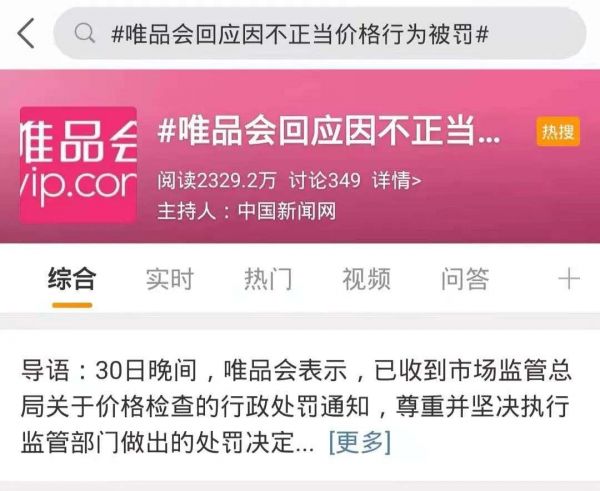Click the 热搜 orange badge

tap(558, 132)
